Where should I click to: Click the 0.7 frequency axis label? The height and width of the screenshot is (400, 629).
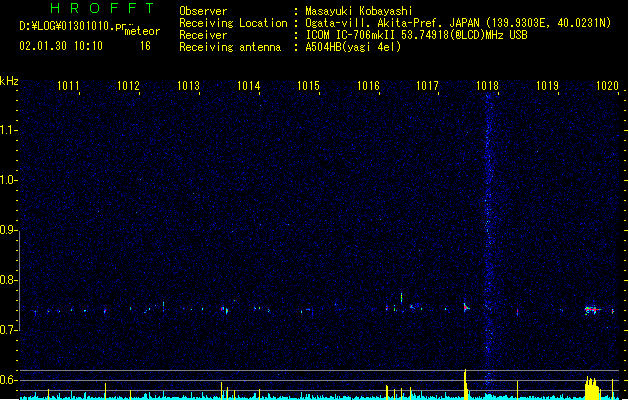pos(8,330)
